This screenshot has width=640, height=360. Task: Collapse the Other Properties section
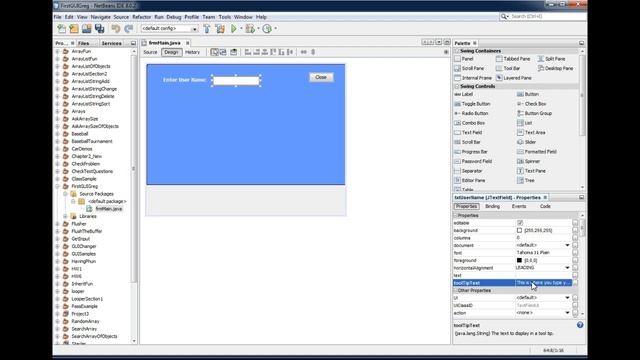pos(456,291)
